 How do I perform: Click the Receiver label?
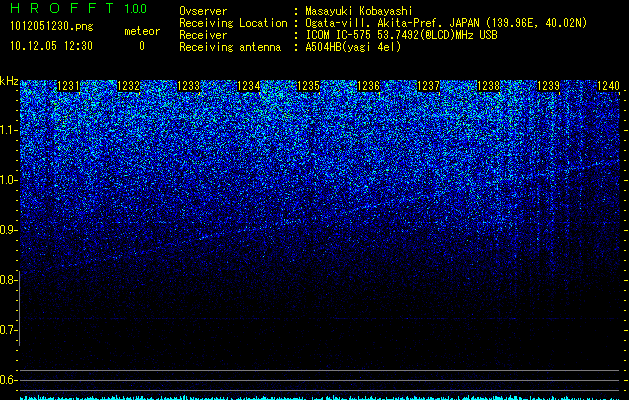click(x=203, y=35)
